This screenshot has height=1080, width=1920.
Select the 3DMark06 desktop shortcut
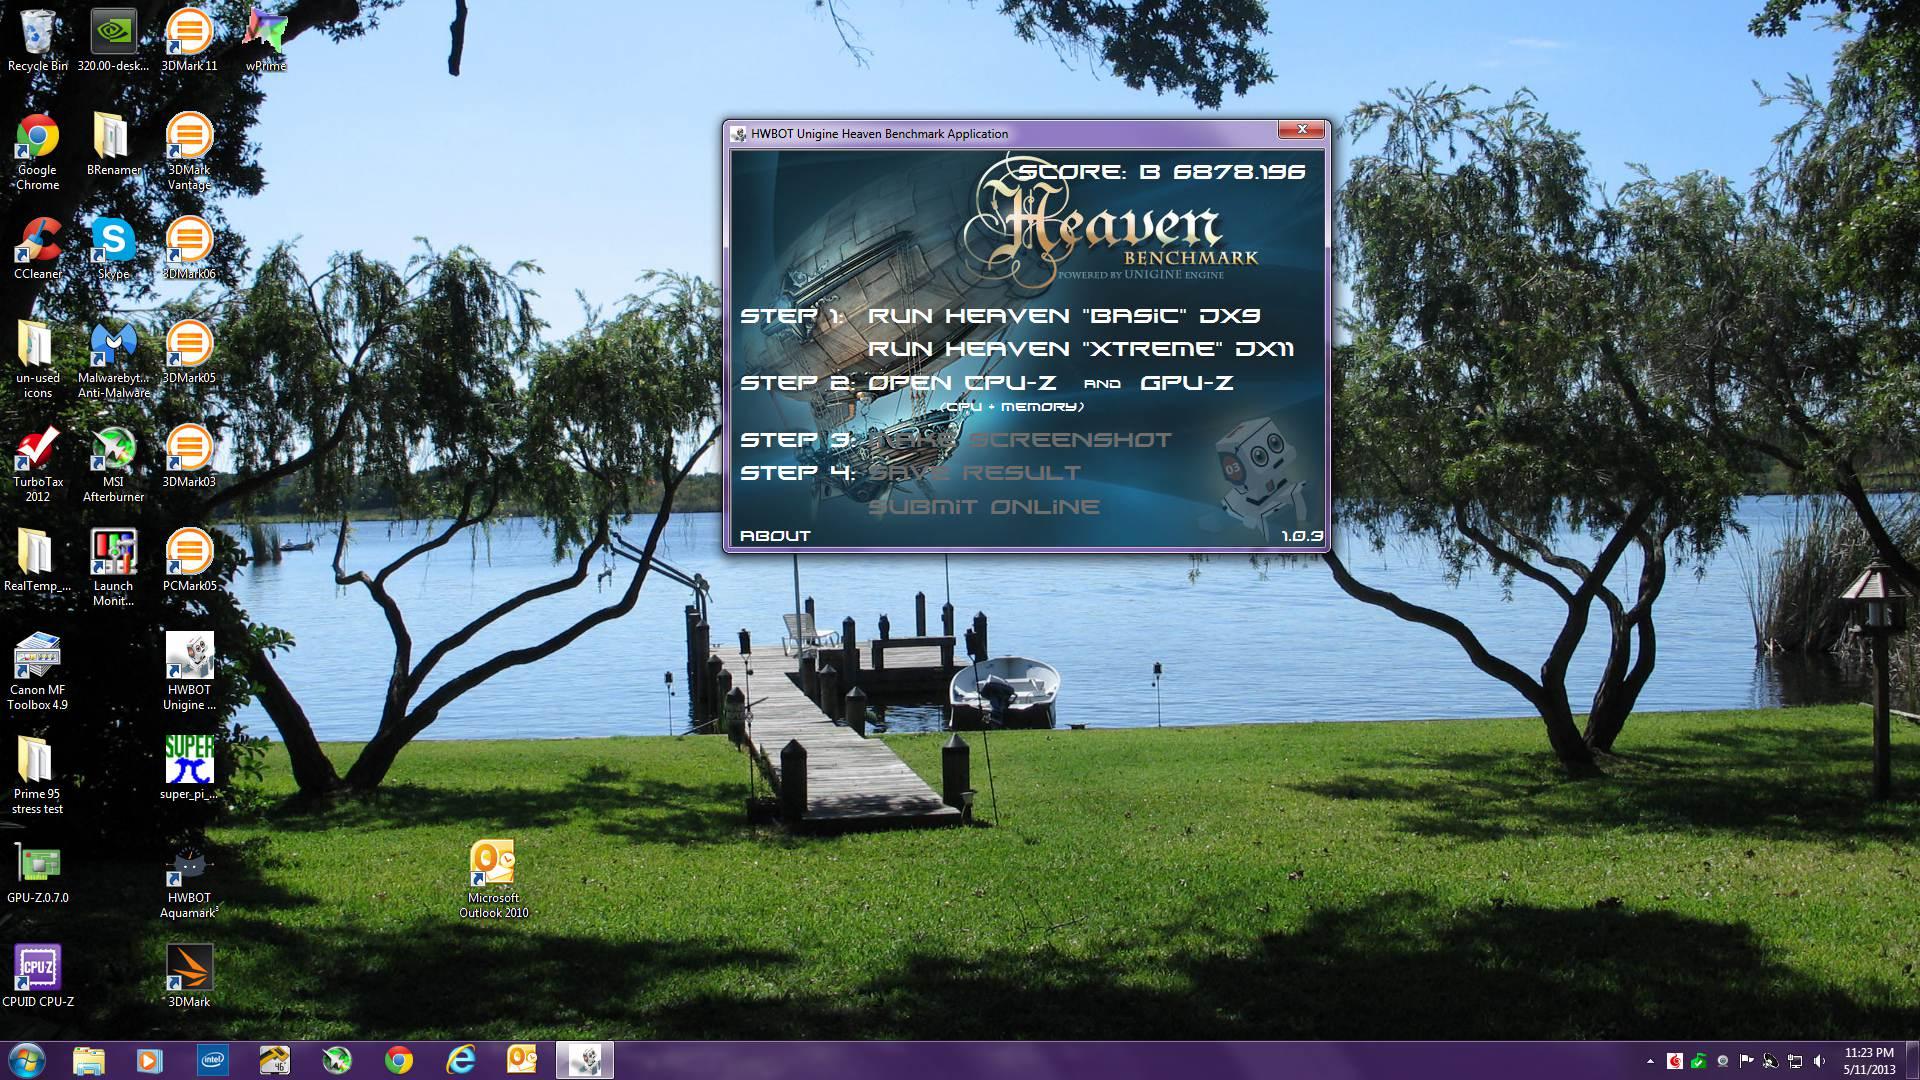point(189,249)
